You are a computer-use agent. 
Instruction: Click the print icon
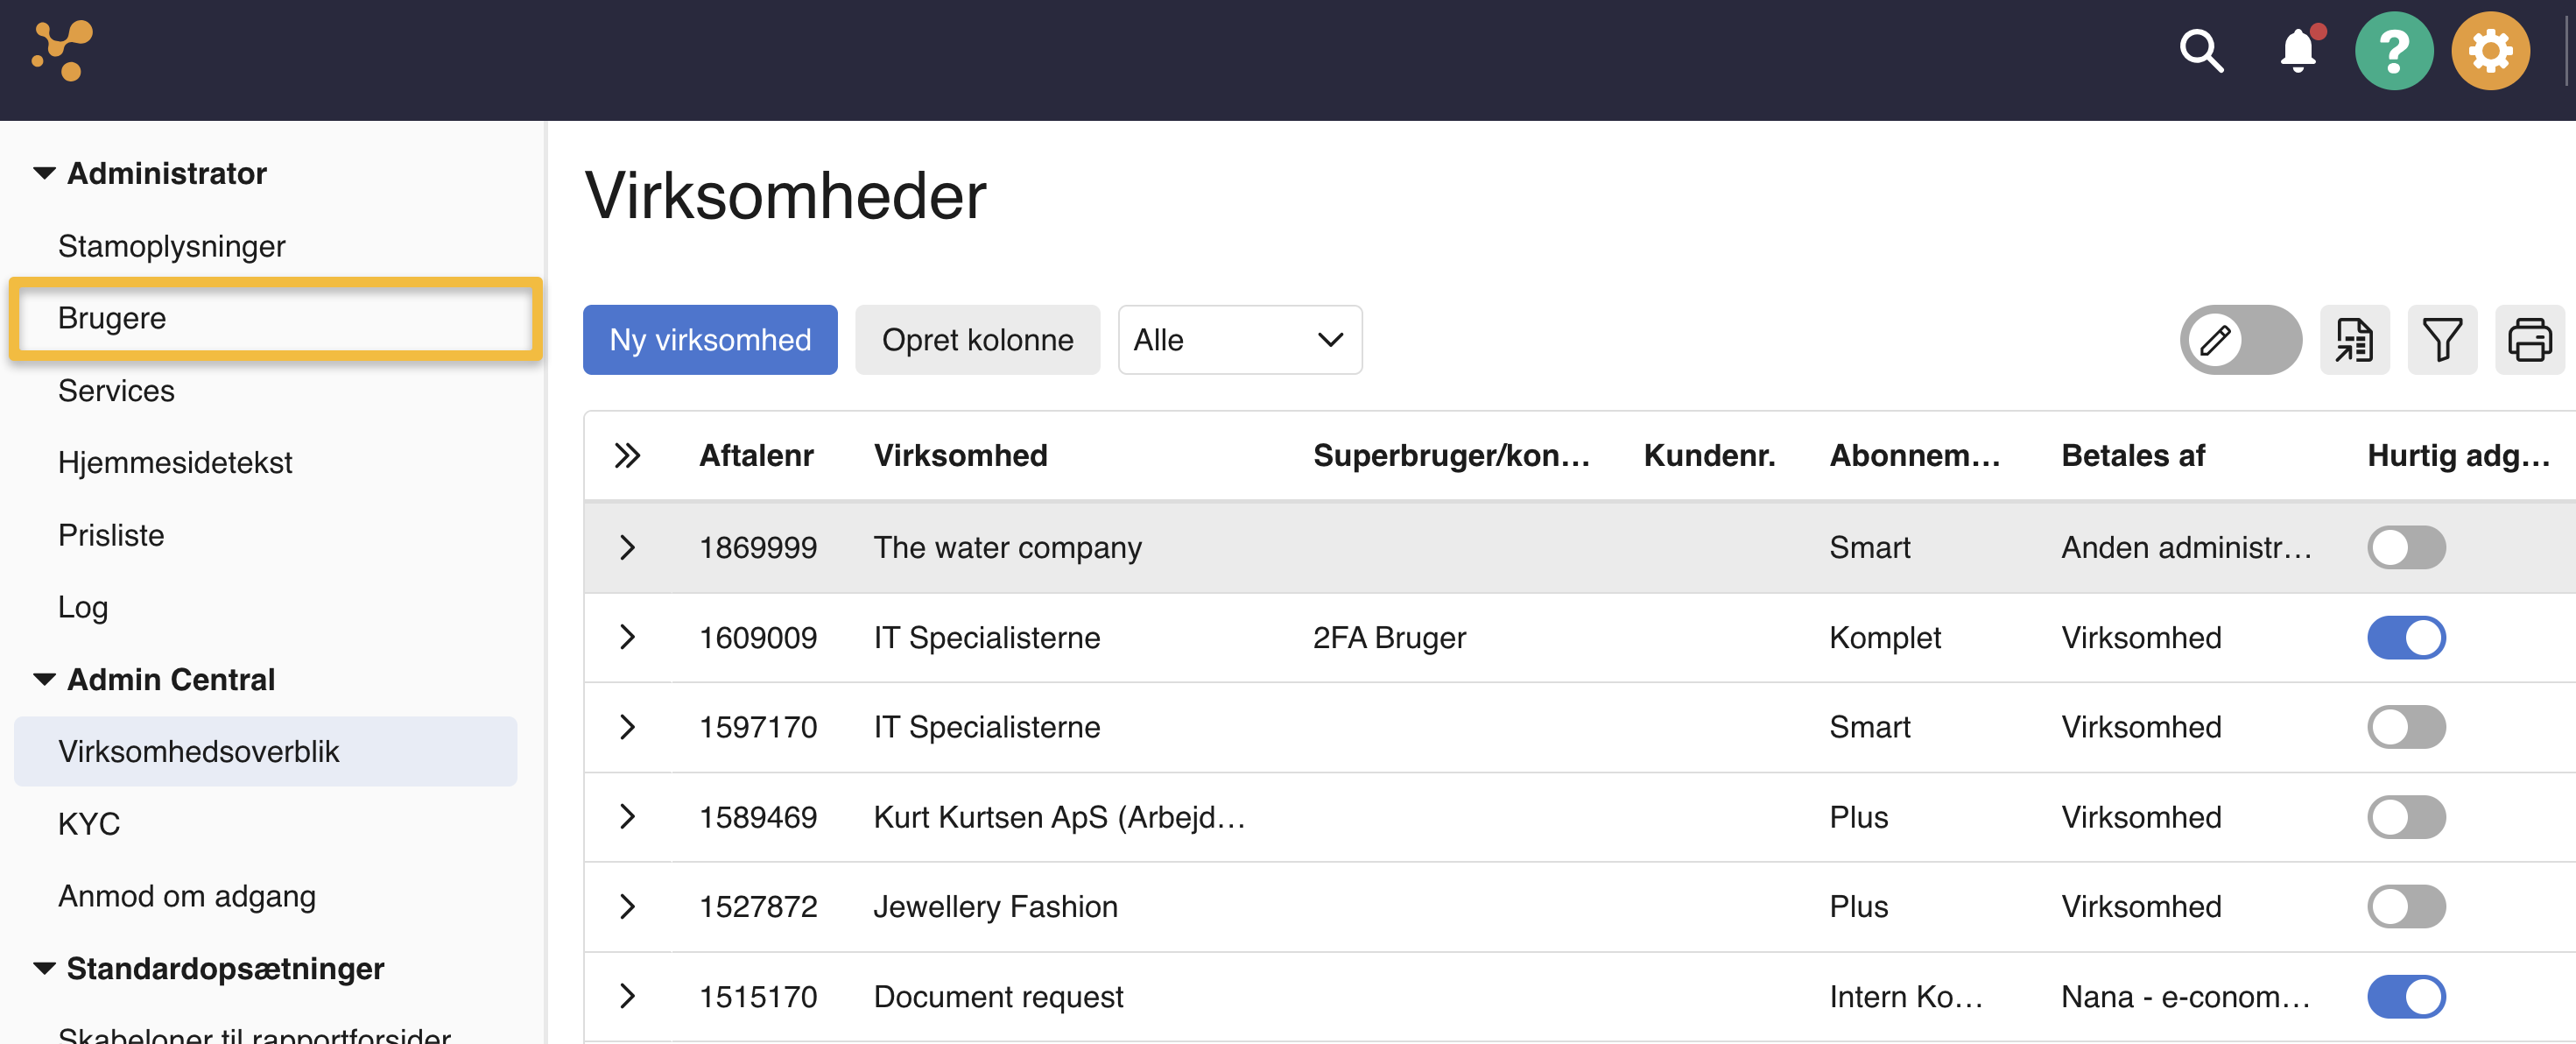pyautogui.click(x=2529, y=340)
